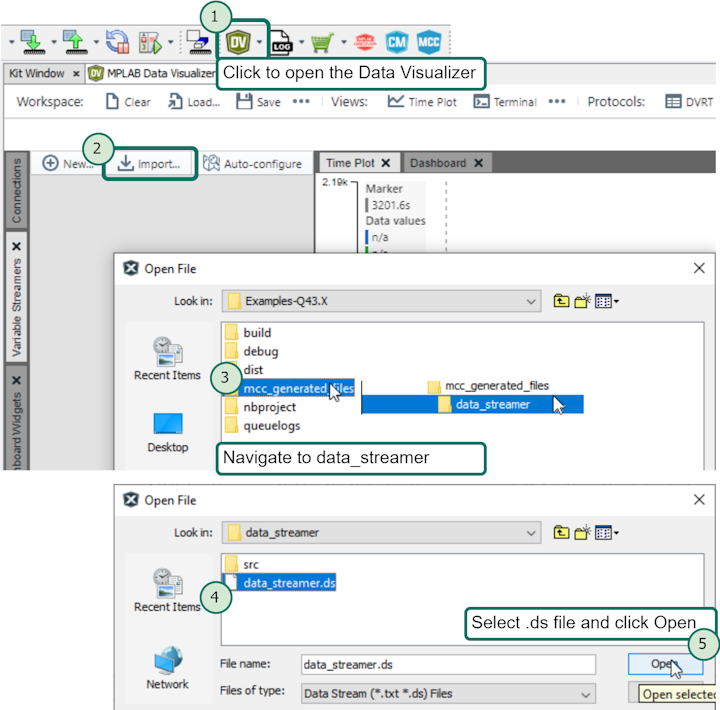Click Recent Items in upper Open File dialog
Screen dimensions: 720x710
[167, 358]
